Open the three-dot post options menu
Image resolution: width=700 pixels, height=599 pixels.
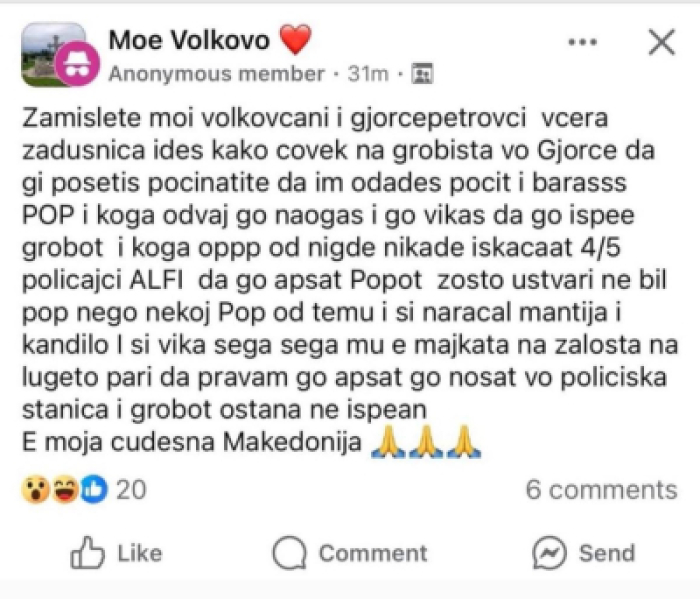coord(583,42)
